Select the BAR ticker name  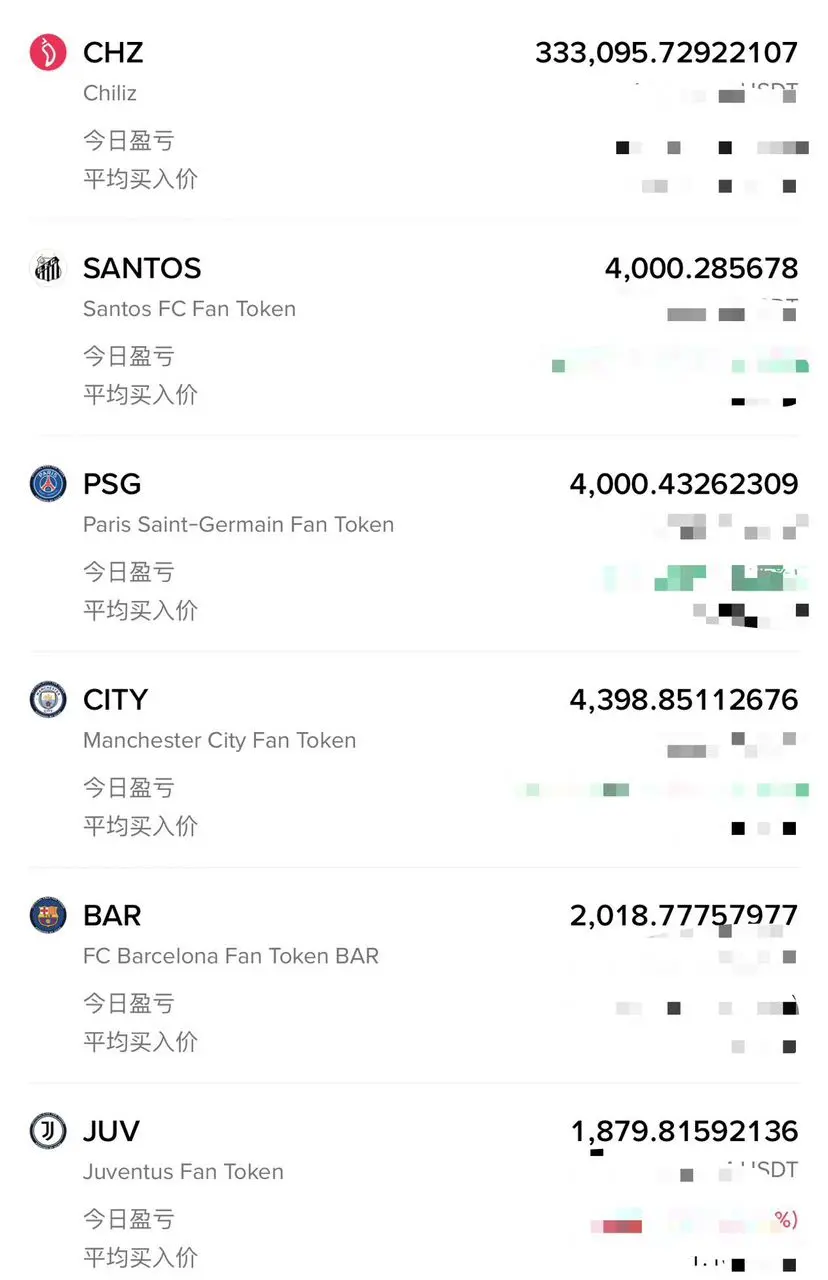tap(112, 915)
